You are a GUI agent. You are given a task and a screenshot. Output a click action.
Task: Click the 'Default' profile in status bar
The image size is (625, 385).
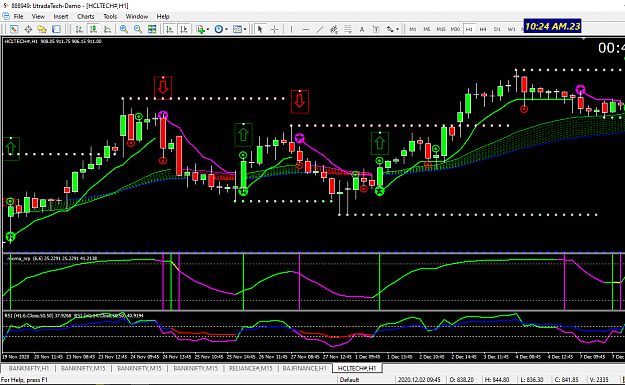tap(350, 379)
